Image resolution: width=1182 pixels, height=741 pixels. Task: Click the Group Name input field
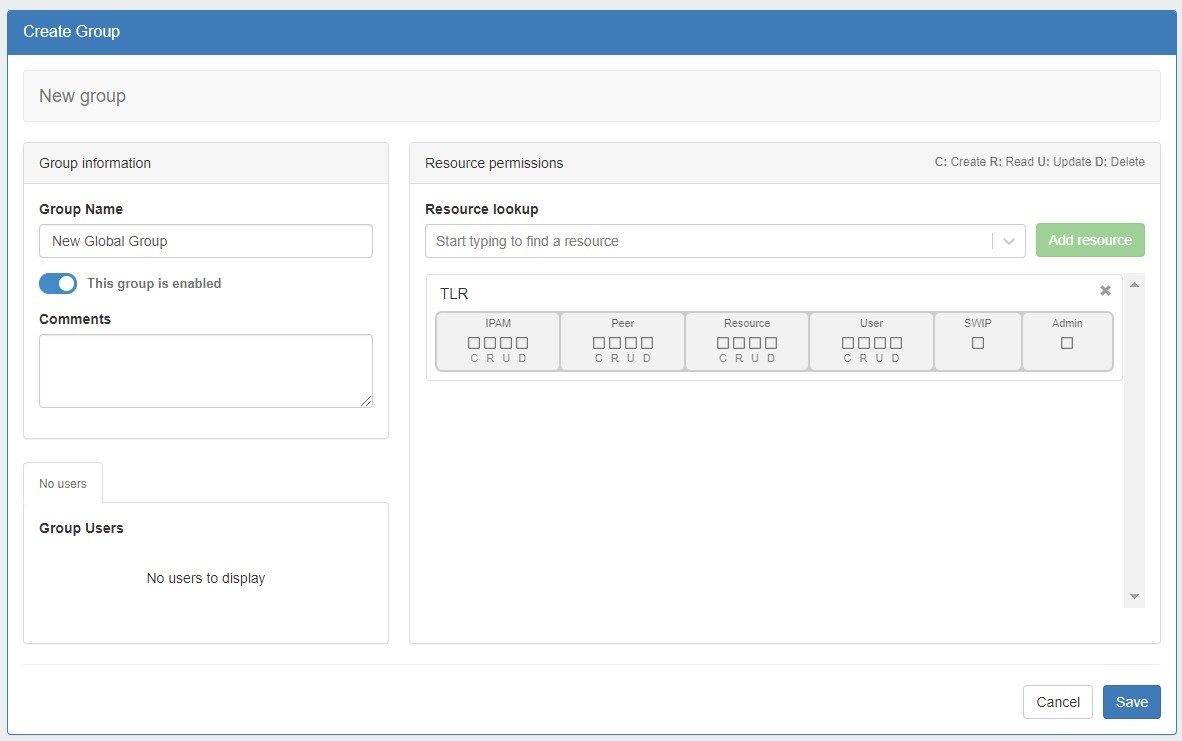(206, 241)
